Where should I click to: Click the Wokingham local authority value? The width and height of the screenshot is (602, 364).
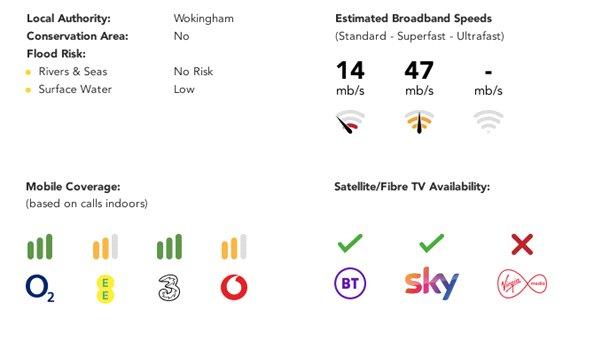click(203, 18)
